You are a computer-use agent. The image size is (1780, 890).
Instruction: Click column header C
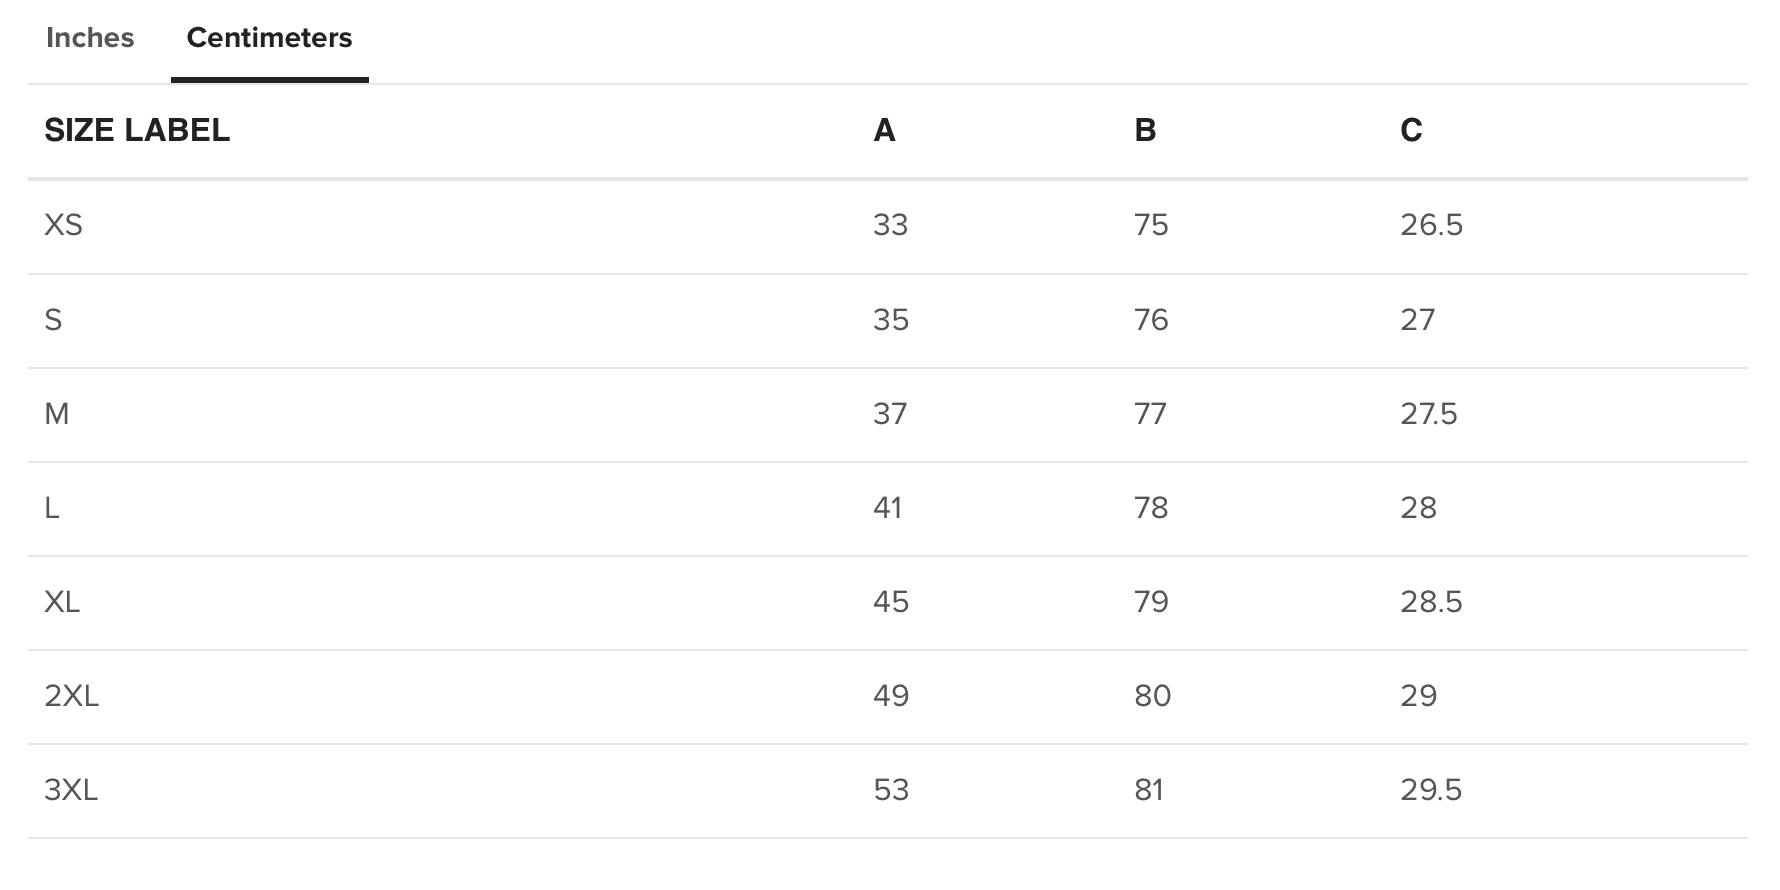click(x=1411, y=130)
